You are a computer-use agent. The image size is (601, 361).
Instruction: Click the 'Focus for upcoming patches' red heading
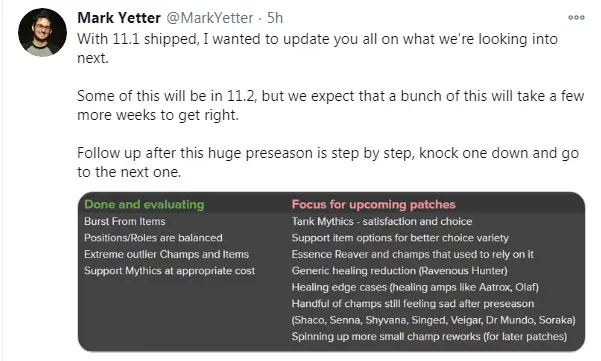pos(373,204)
